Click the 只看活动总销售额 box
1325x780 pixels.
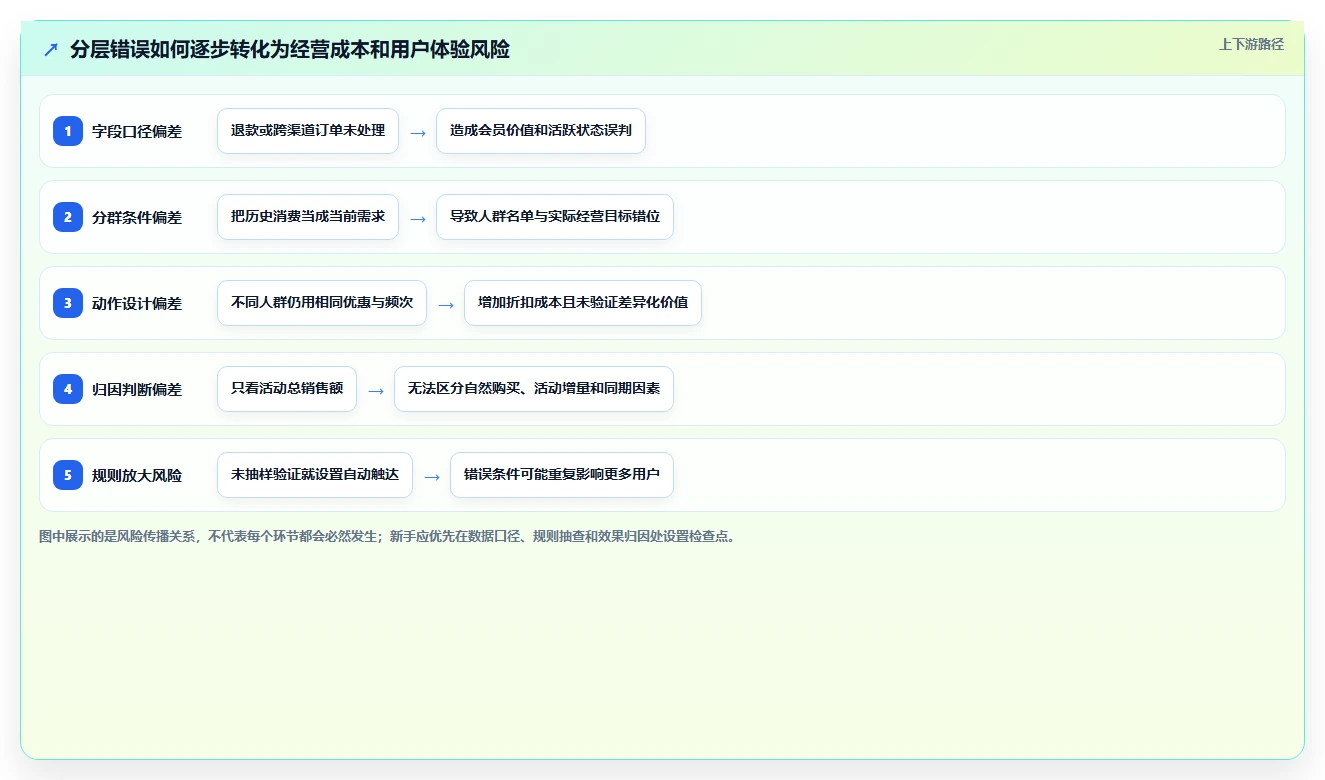tap(287, 389)
